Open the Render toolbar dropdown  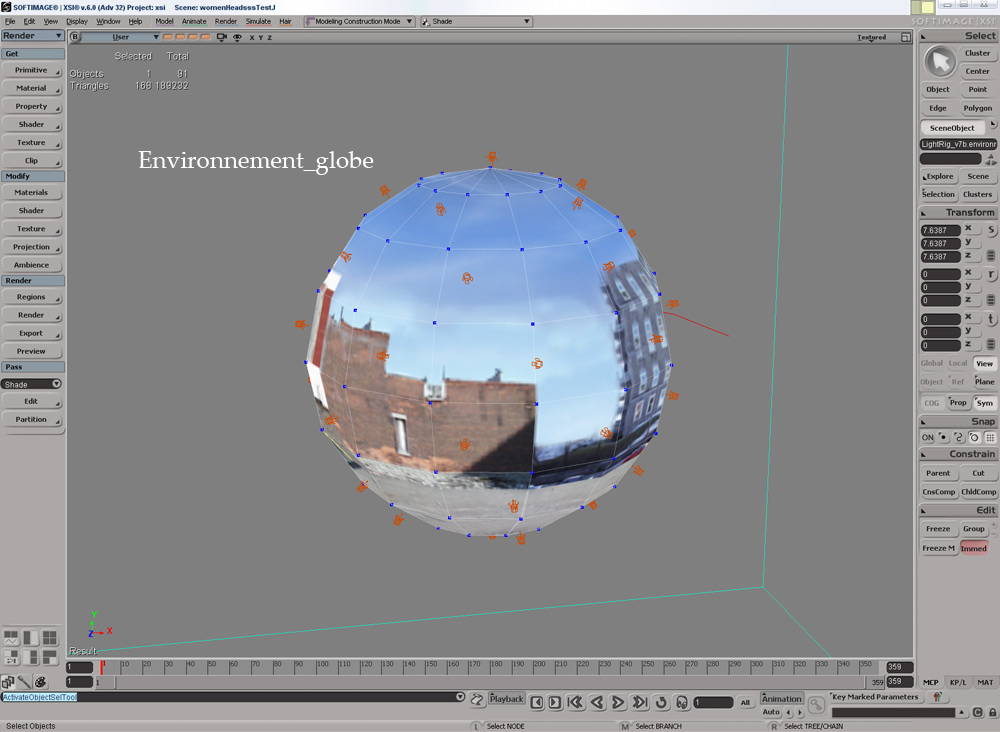tap(32, 36)
